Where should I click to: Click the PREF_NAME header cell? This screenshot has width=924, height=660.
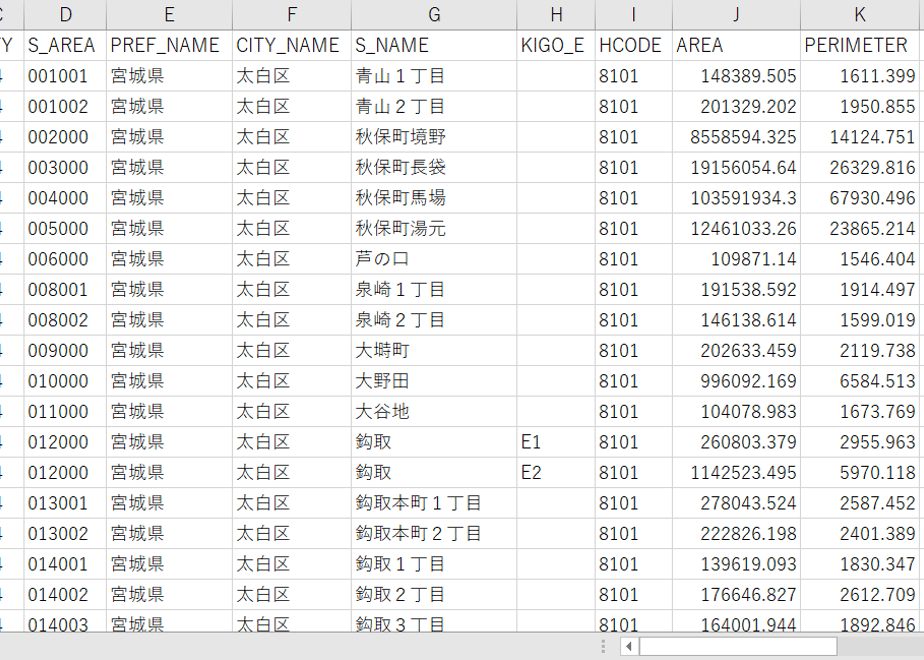(169, 45)
